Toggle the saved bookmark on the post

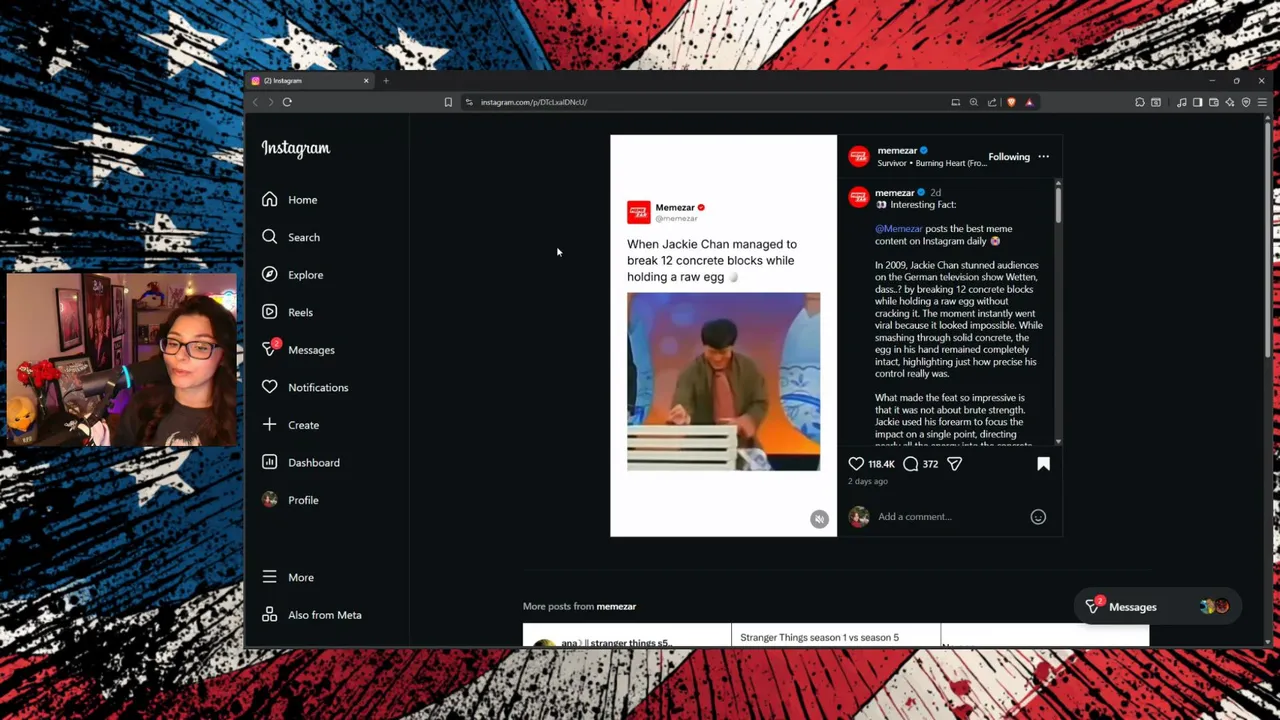[1043, 464]
